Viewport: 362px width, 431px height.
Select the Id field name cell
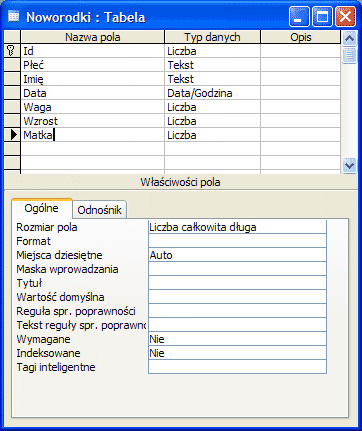(x=92, y=51)
